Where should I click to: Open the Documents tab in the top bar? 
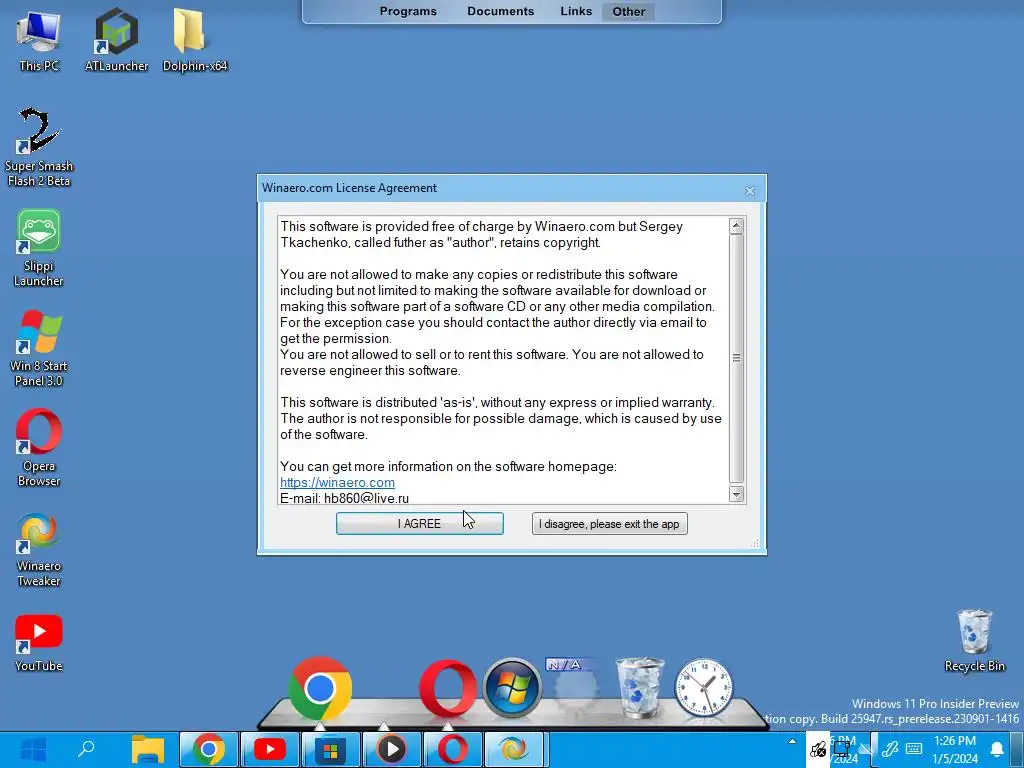tap(500, 11)
